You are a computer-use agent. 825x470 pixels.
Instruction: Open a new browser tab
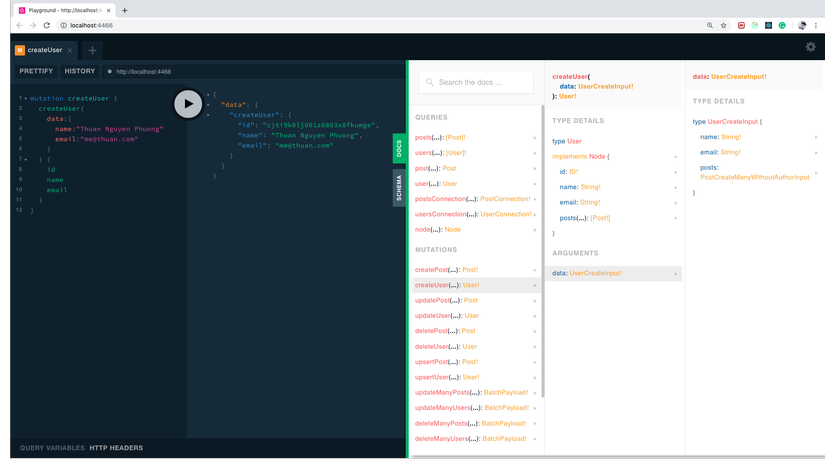pyautogui.click(x=124, y=10)
